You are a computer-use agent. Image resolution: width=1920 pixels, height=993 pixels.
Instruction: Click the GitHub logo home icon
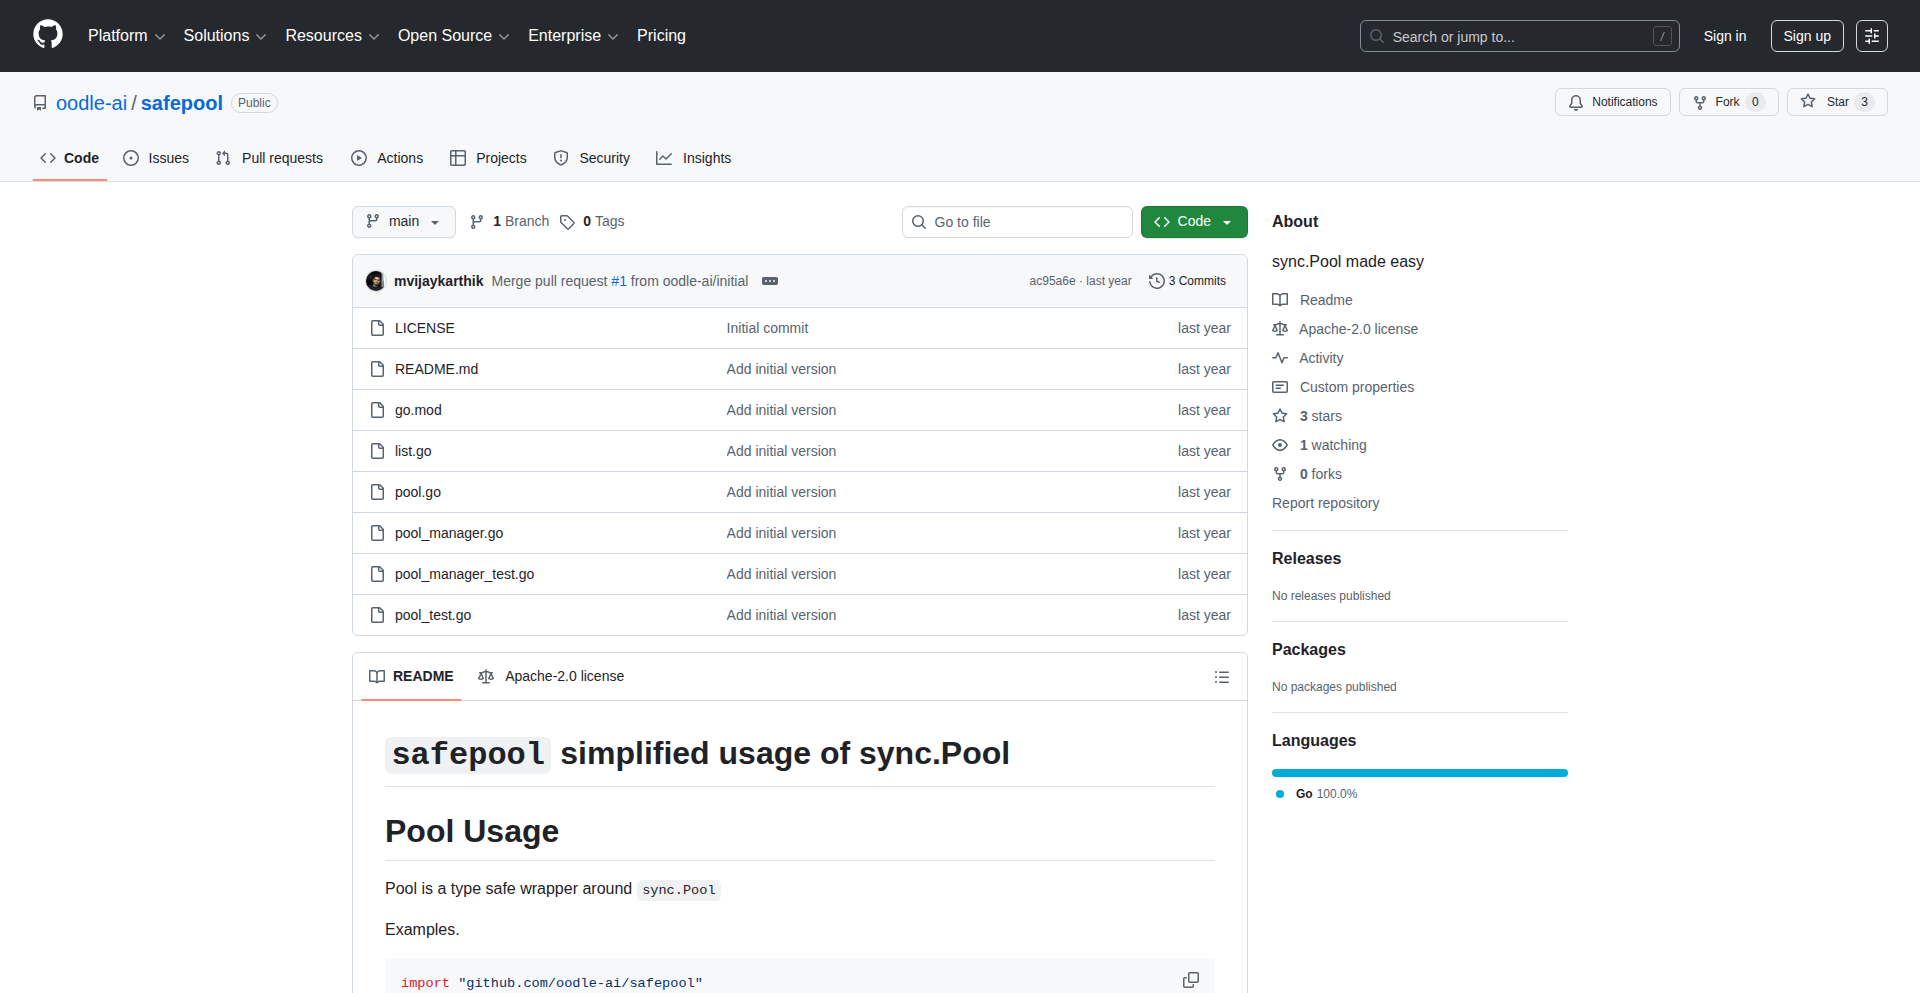[48, 35]
